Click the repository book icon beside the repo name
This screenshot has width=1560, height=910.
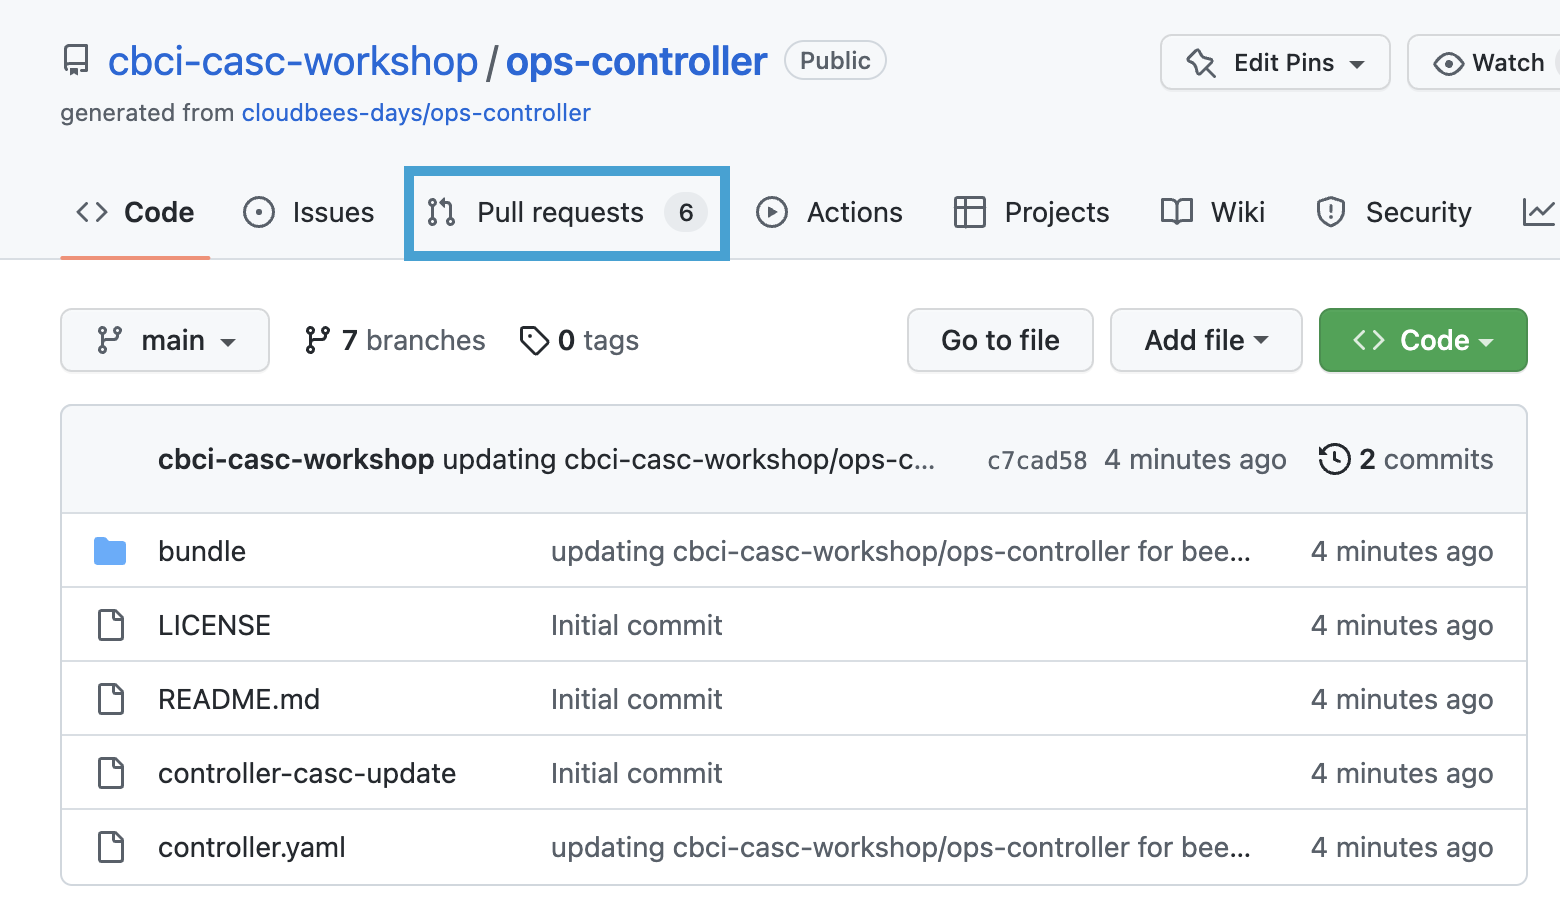point(76,61)
